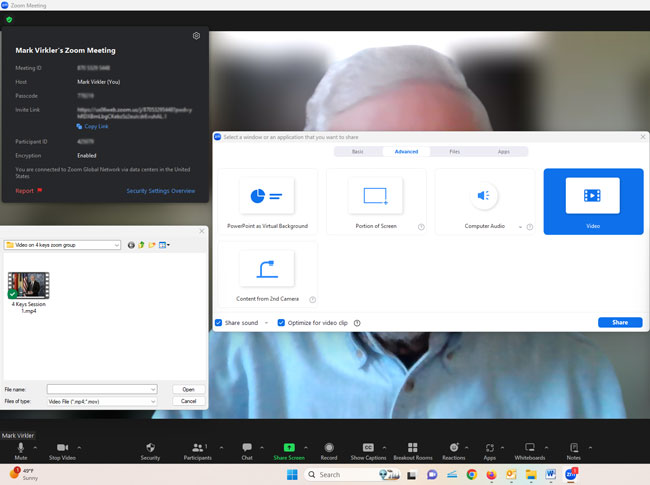This screenshot has width=650, height=485.
Task: Click the Copy Link link
Action: 97,127
